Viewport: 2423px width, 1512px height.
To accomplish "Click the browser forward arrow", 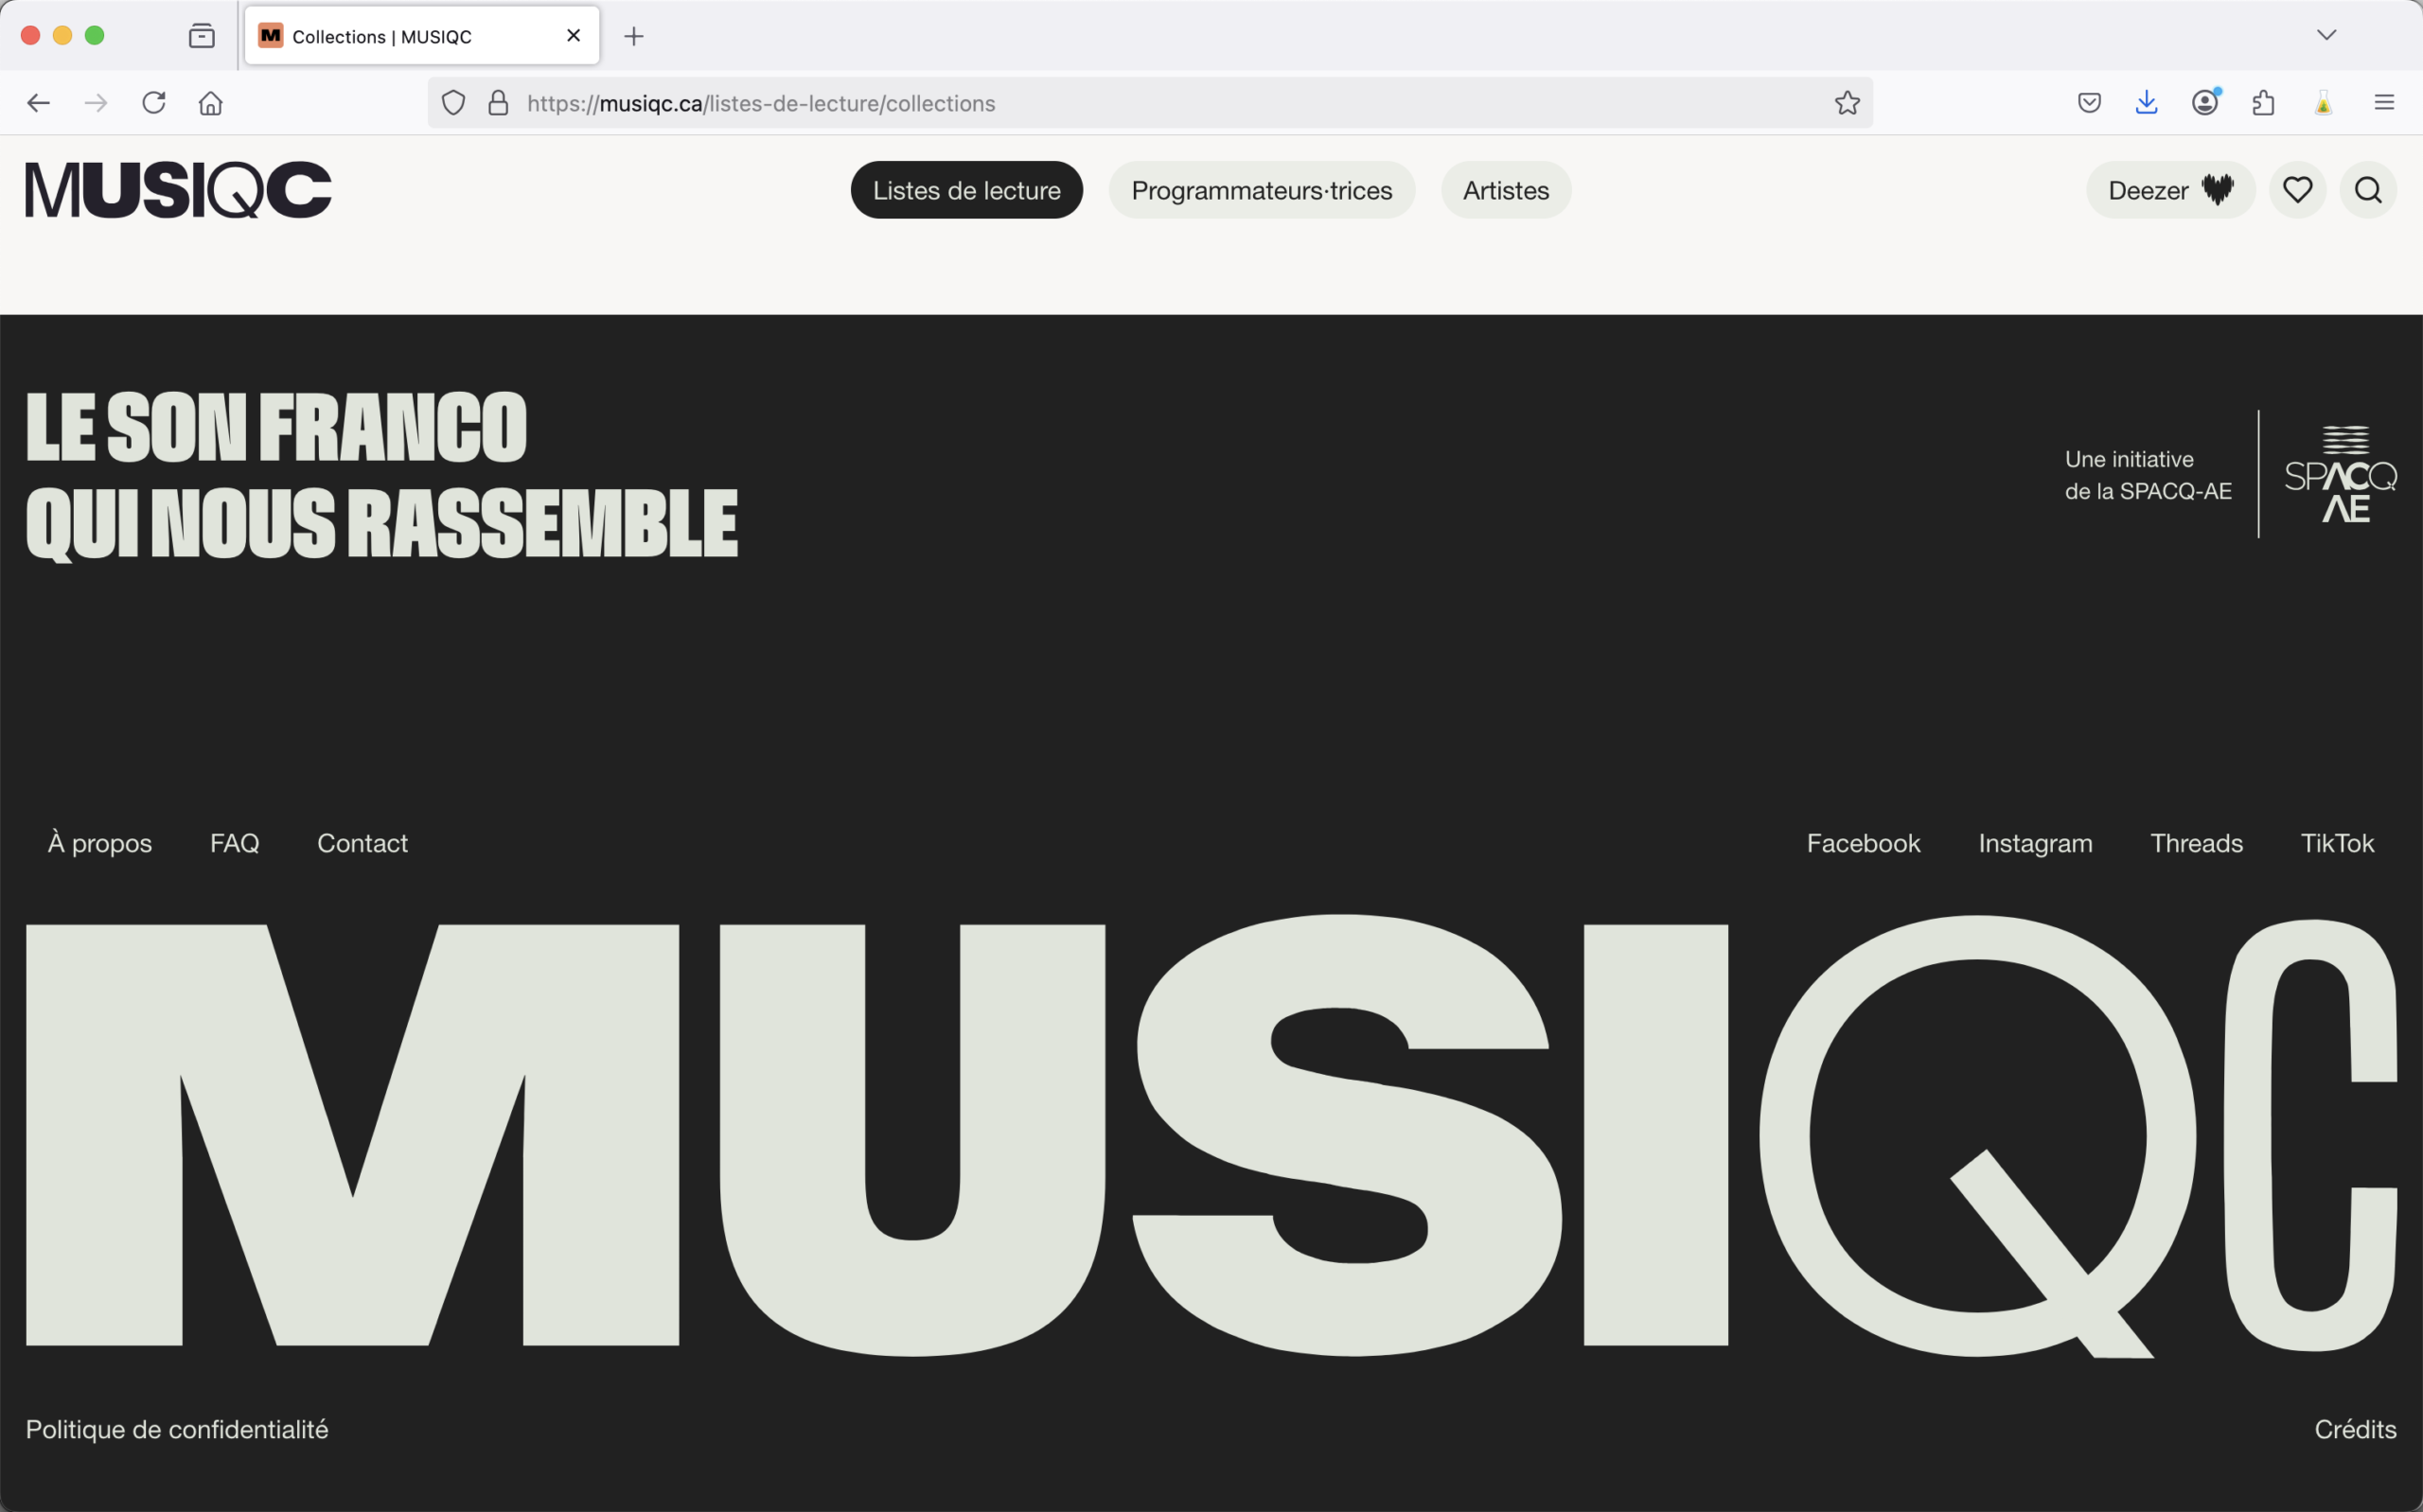I will tap(96, 103).
